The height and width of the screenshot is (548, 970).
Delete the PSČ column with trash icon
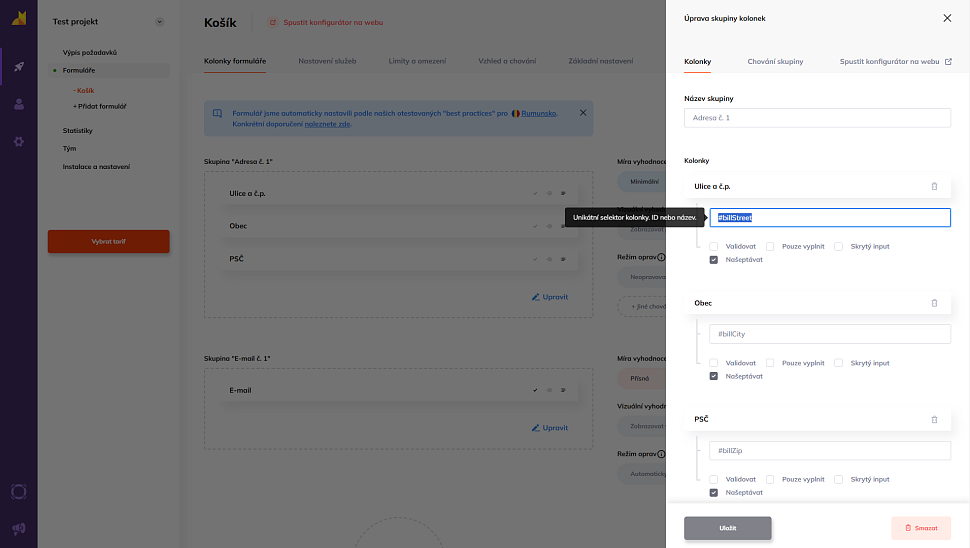click(934, 419)
